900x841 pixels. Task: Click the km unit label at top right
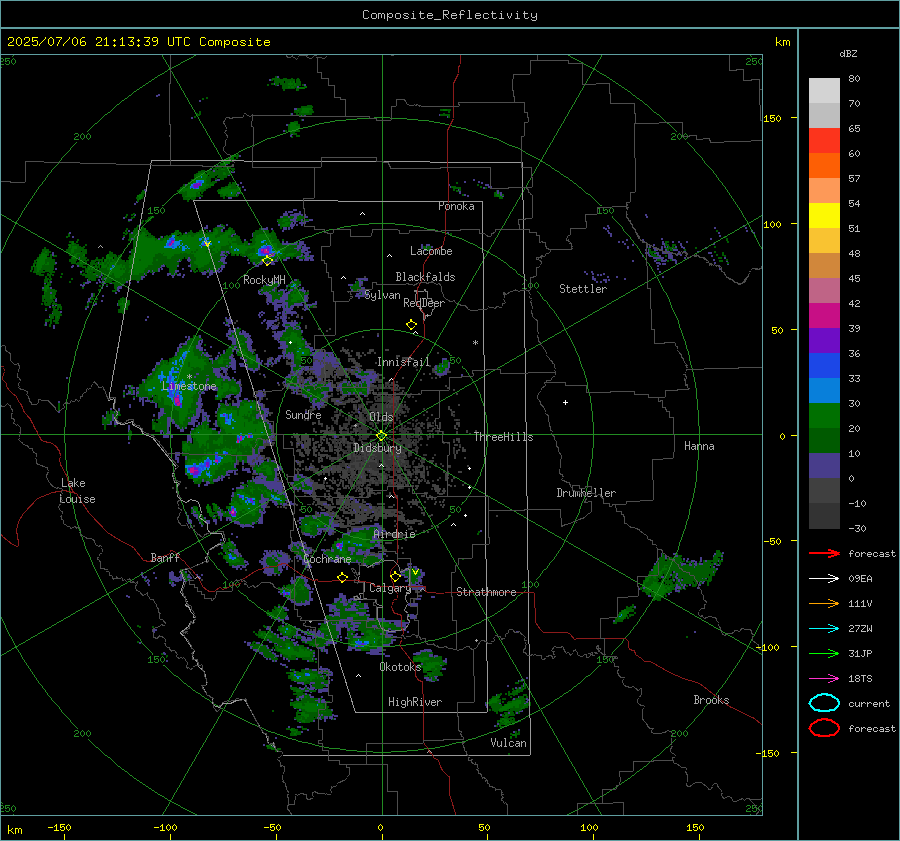pyautogui.click(x=782, y=42)
